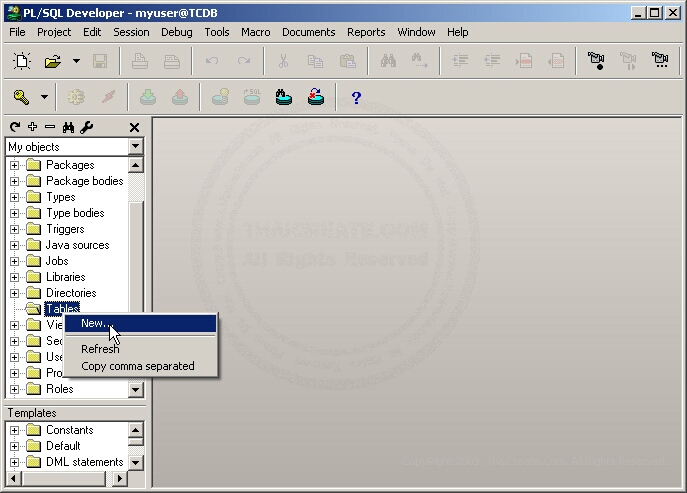Select Refresh in the context menu
The height and width of the screenshot is (493, 687).
tap(100, 349)
